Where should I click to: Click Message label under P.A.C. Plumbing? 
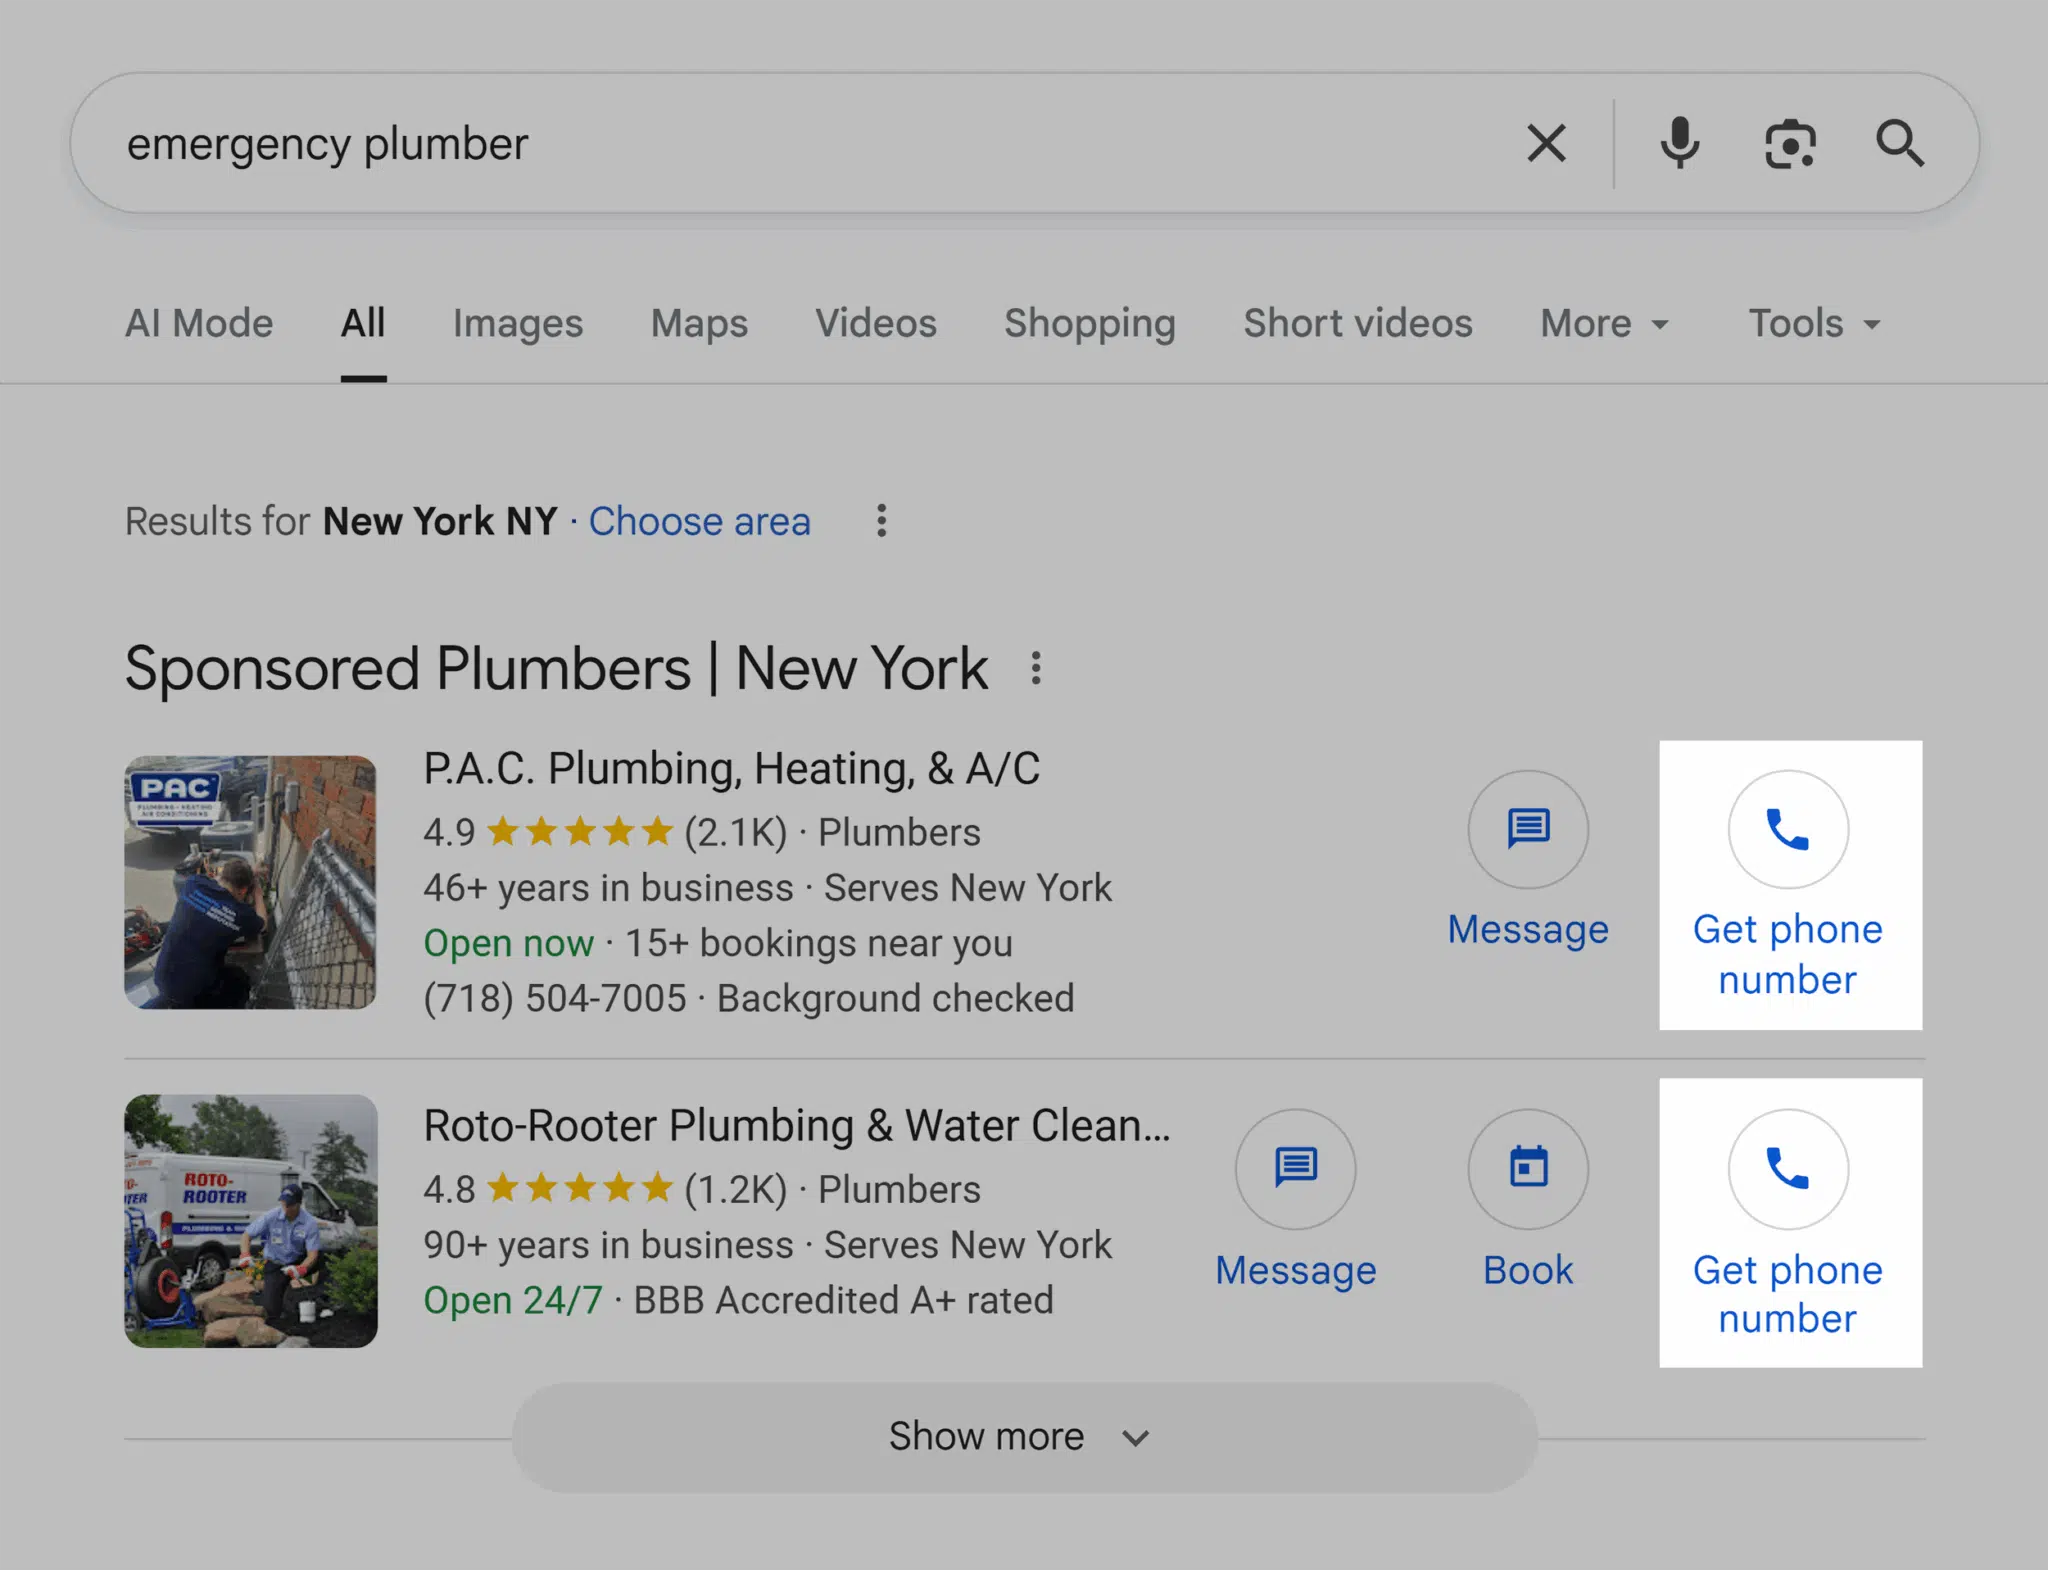tap(1528, 929)
